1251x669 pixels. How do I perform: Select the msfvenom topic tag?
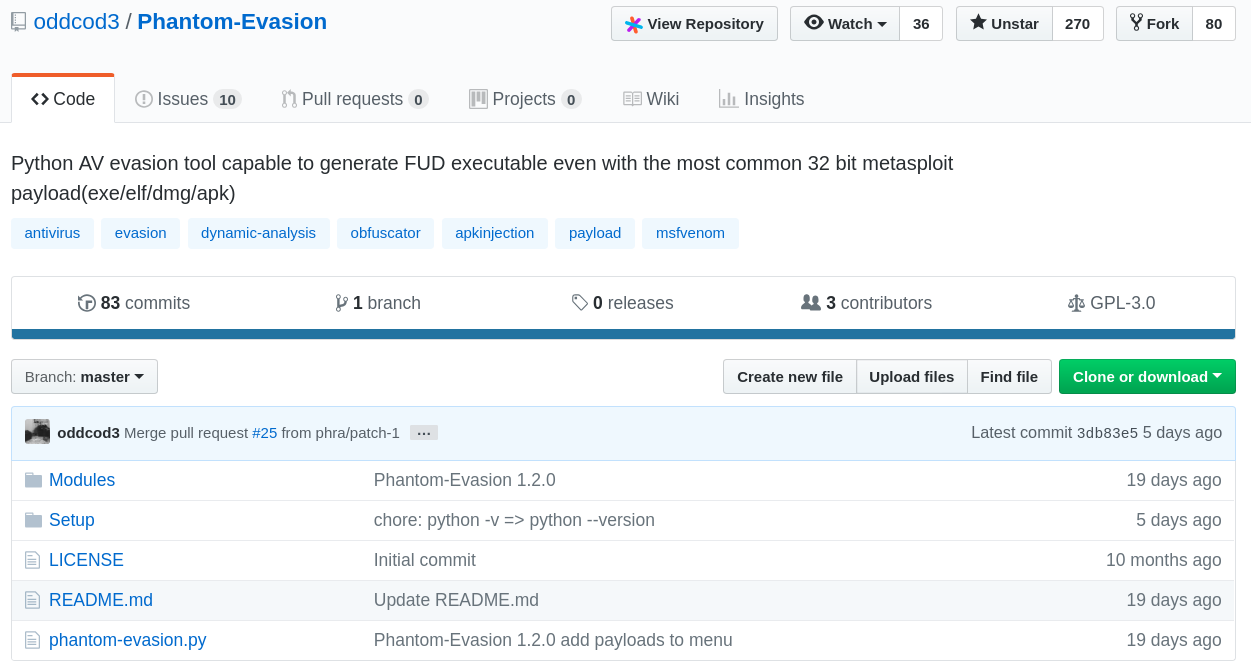point(690,233)
